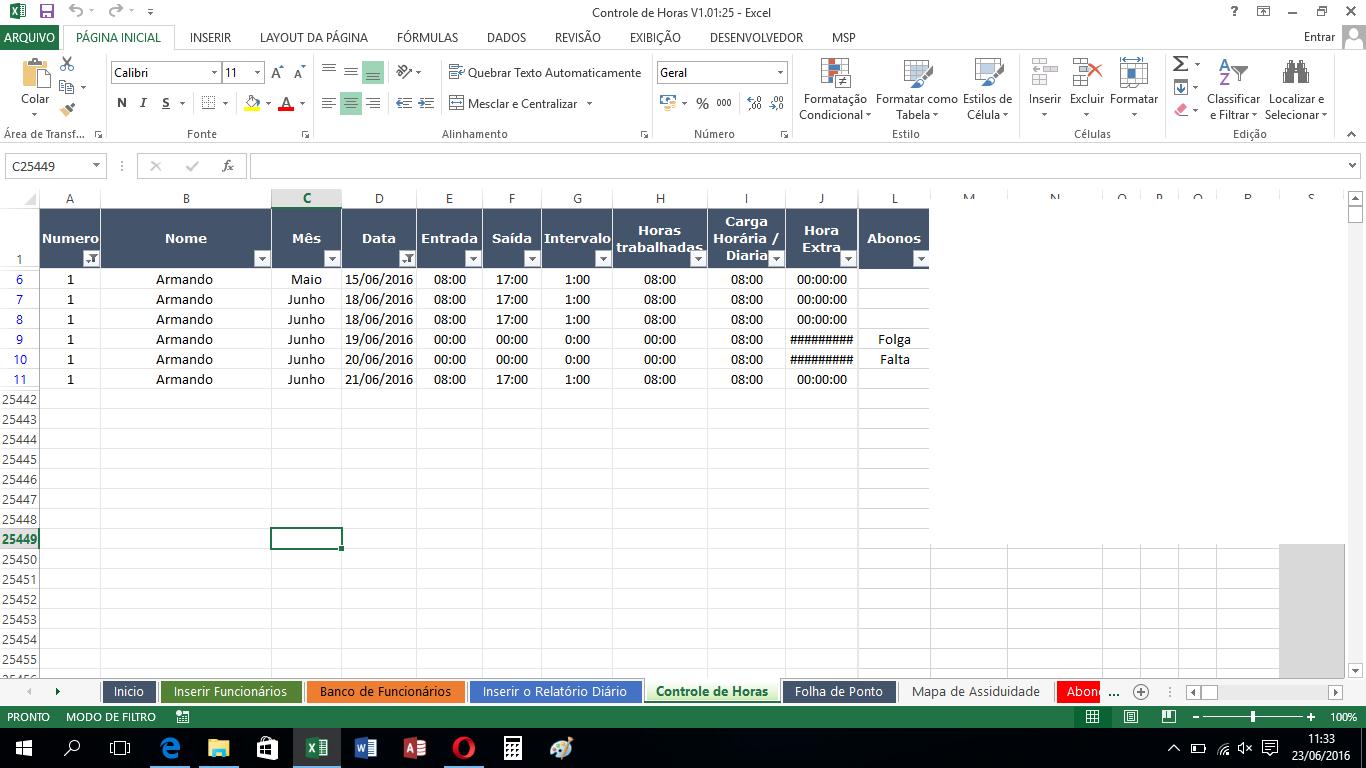
Task: Click the Save icon in quick access toolbar
Action: pos(46,11)
